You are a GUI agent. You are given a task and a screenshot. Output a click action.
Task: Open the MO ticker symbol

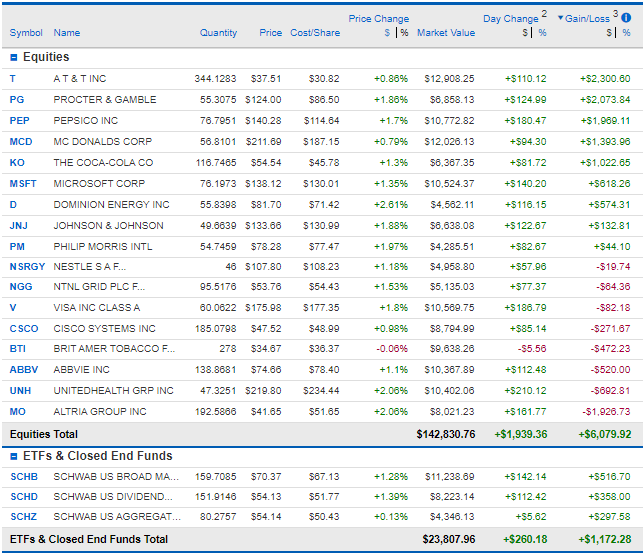[18, 411]
